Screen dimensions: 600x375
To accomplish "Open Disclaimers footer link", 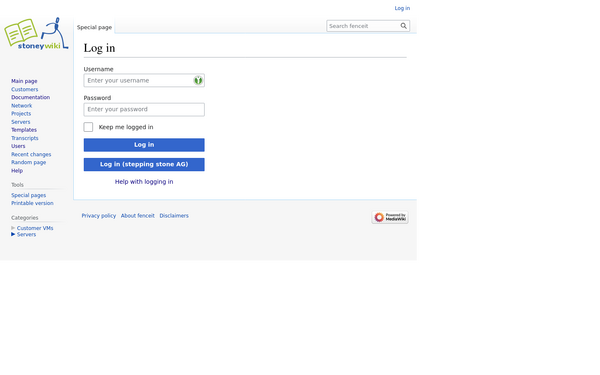I will coord(174,216).
